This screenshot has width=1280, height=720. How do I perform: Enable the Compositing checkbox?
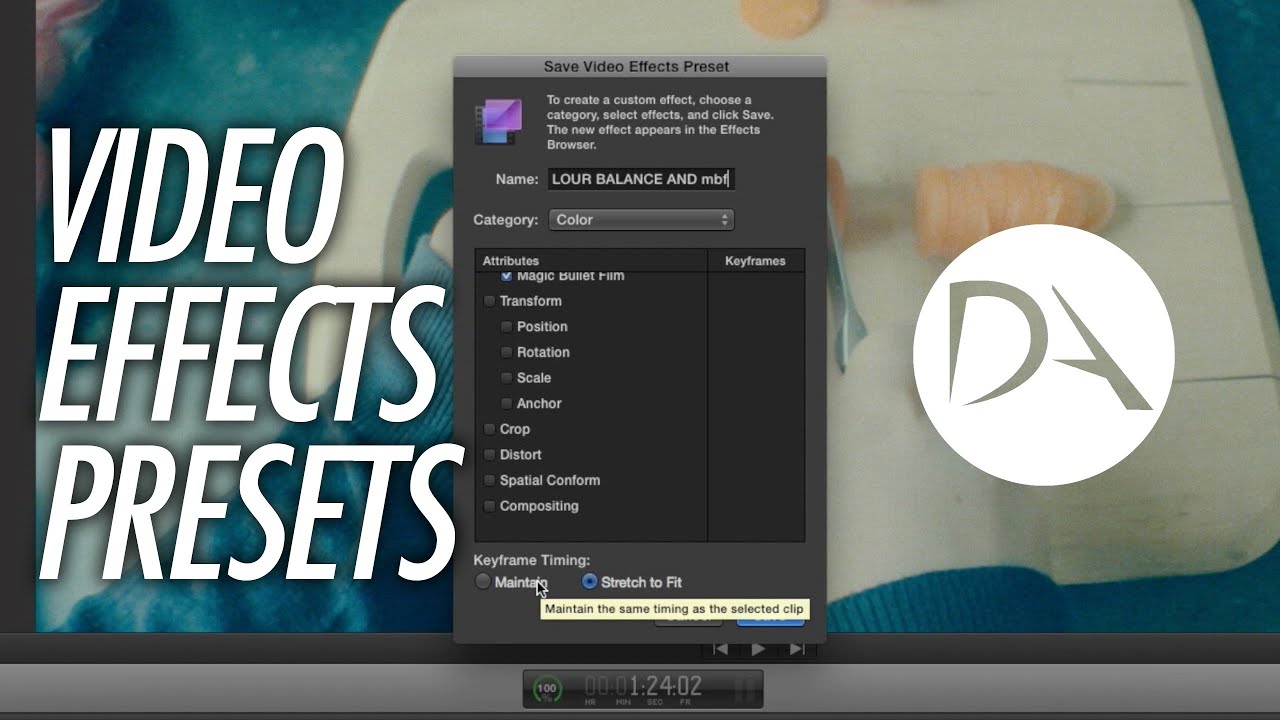(490, 506)
